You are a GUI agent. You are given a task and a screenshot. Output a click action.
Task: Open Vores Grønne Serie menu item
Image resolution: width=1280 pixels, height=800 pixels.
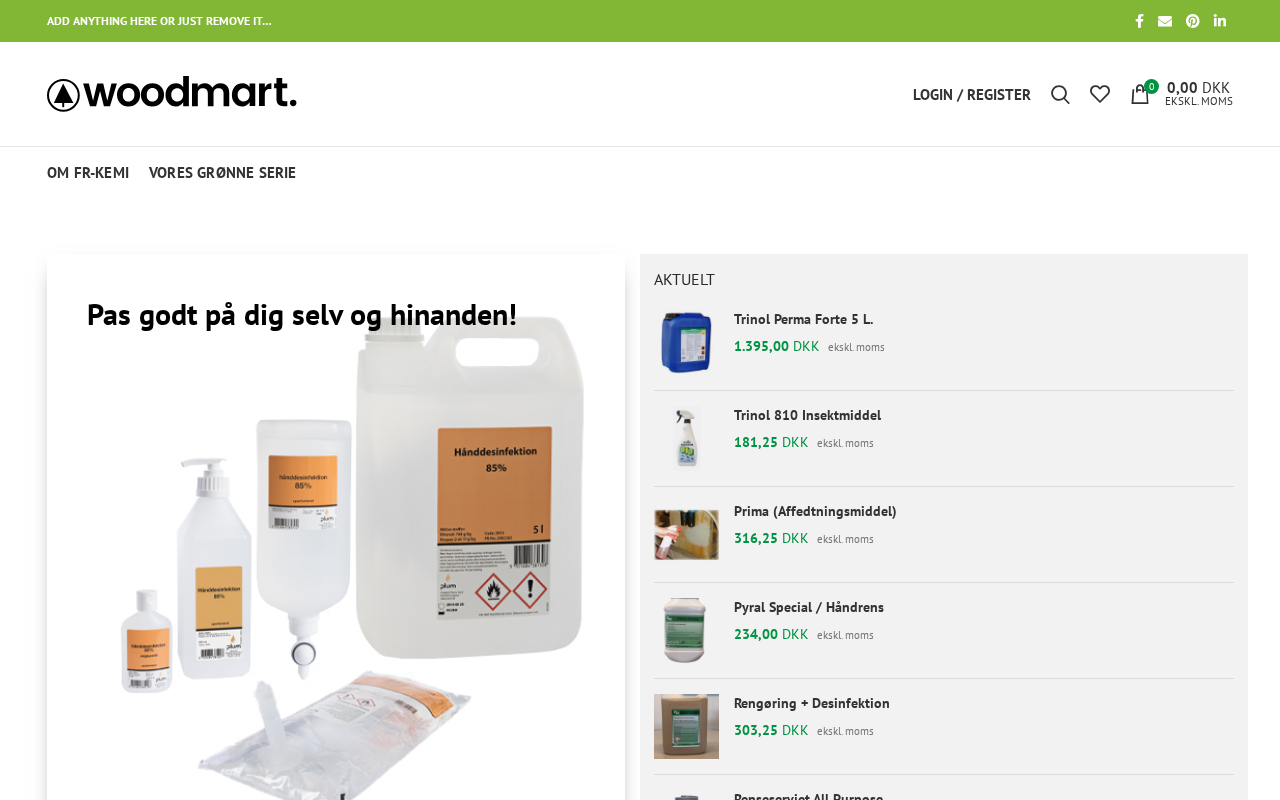(222, 172)
